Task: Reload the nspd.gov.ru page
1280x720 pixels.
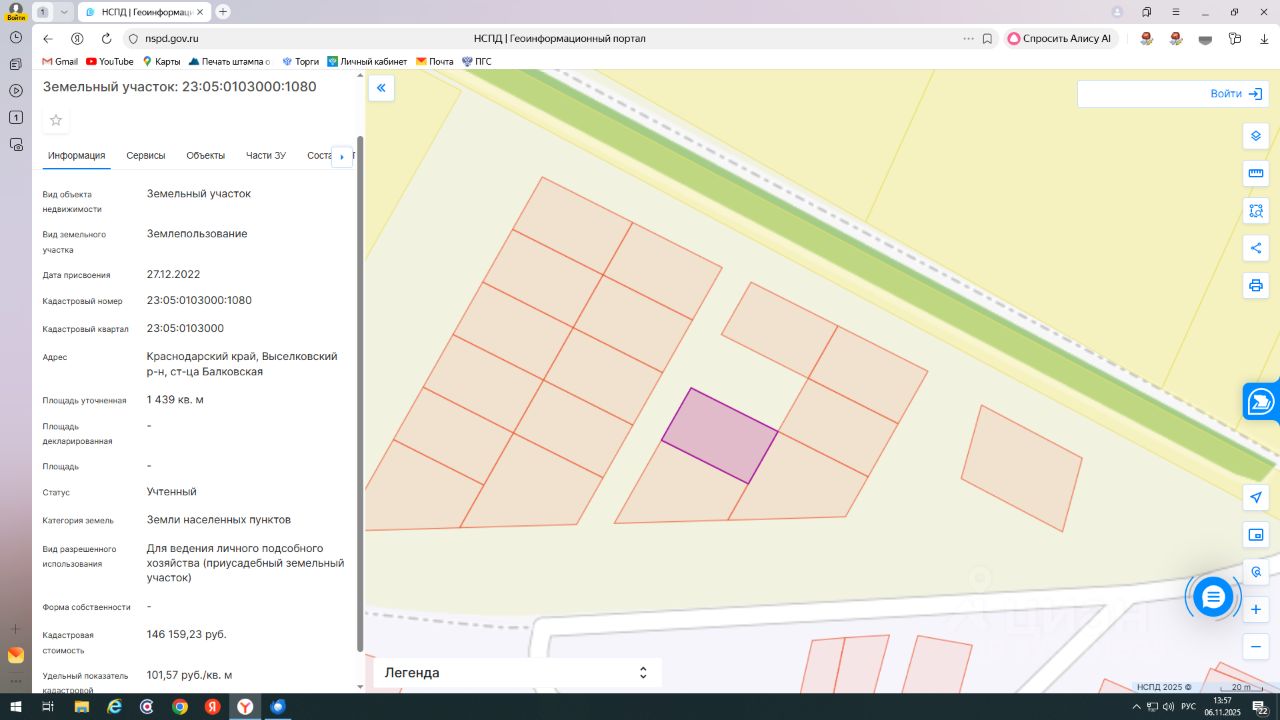Action: 106,39
